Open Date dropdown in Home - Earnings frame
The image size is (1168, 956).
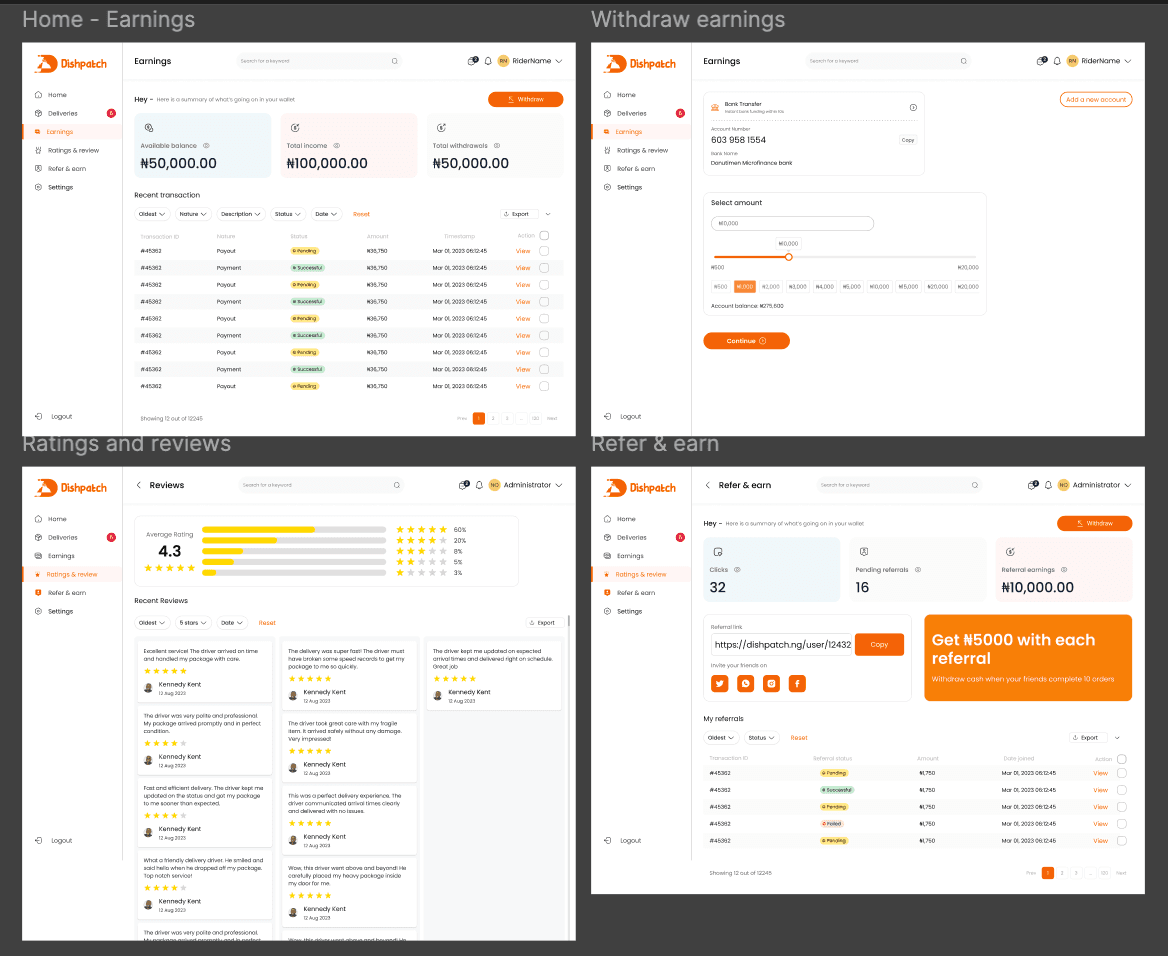(x=326, y=214)
